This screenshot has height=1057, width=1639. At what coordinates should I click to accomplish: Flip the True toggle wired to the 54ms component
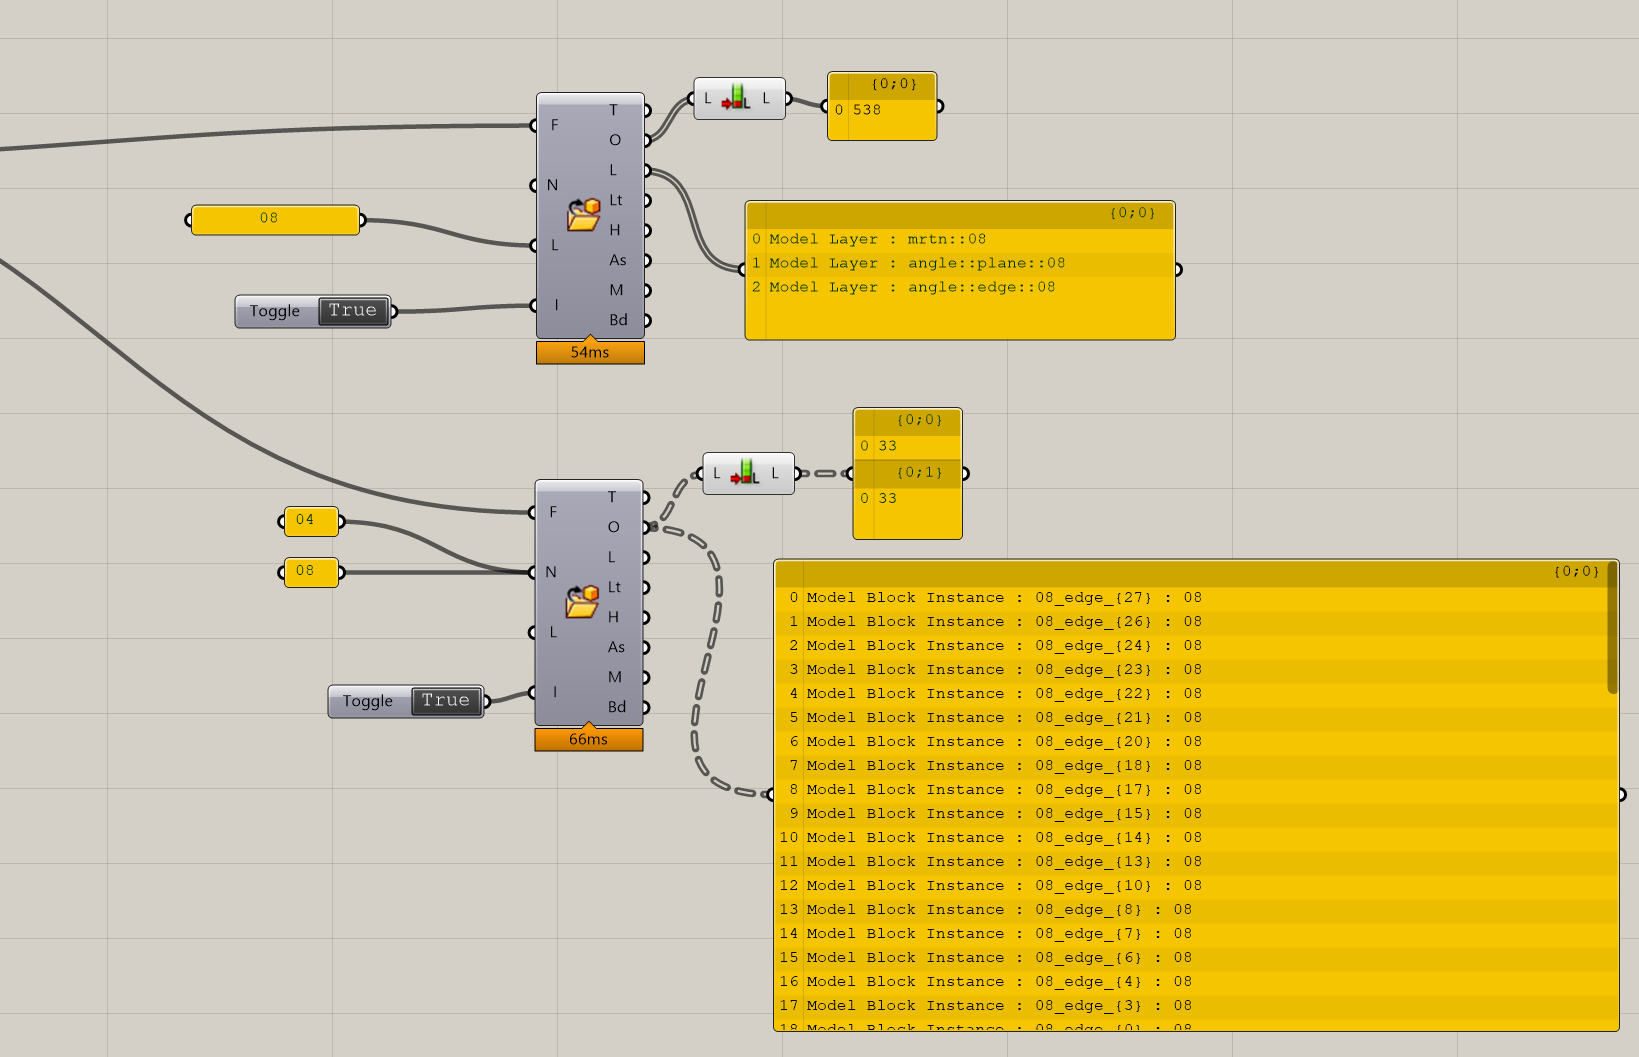point(353,311)
